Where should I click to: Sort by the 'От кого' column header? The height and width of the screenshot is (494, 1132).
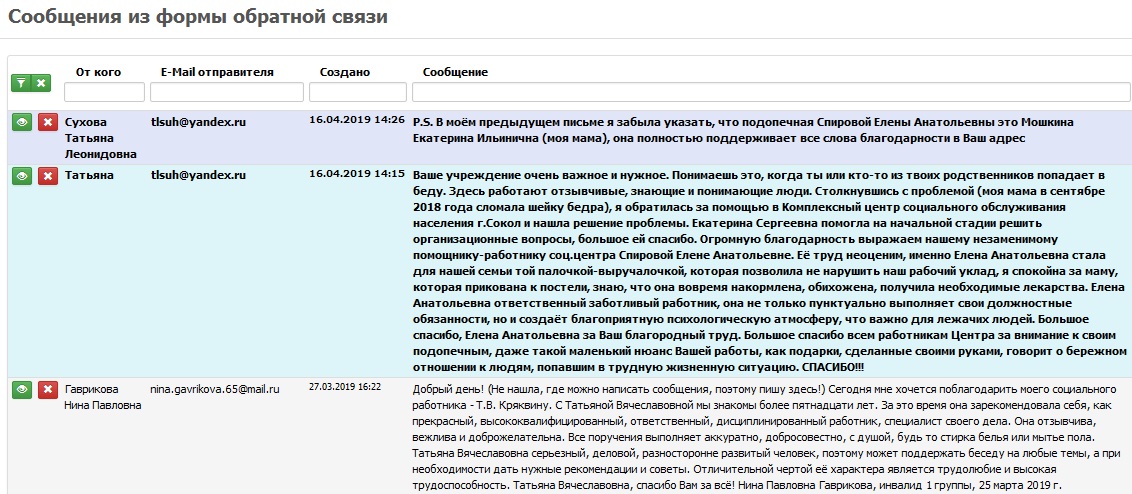[x=98, y=72]
